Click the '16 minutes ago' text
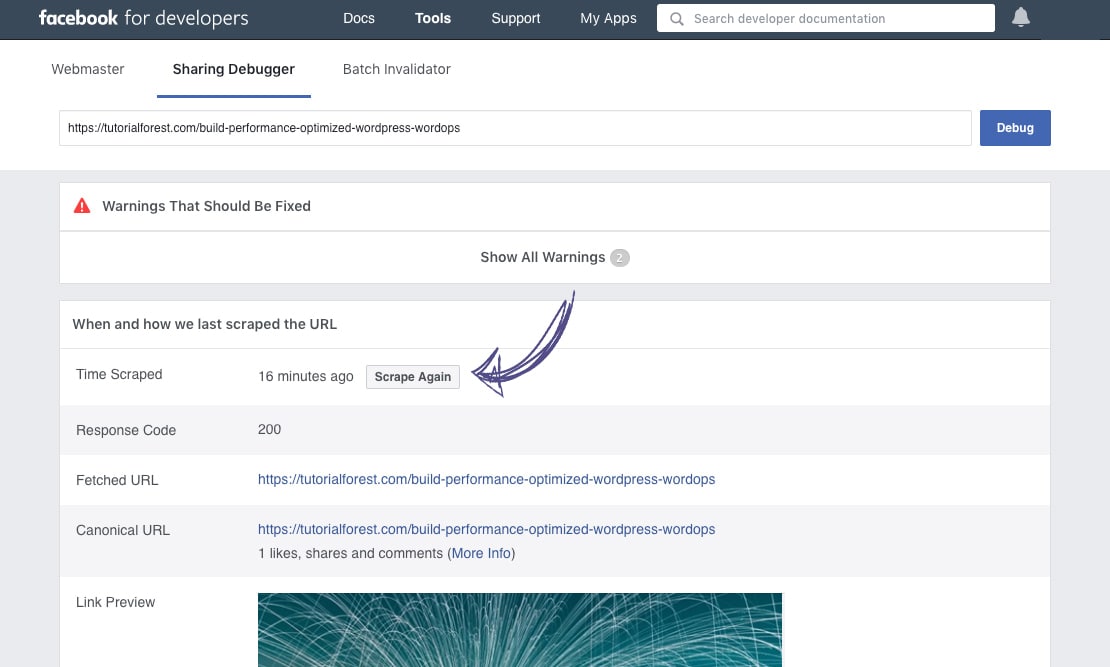Viewport: 1110px width, 667px height. 306,377
